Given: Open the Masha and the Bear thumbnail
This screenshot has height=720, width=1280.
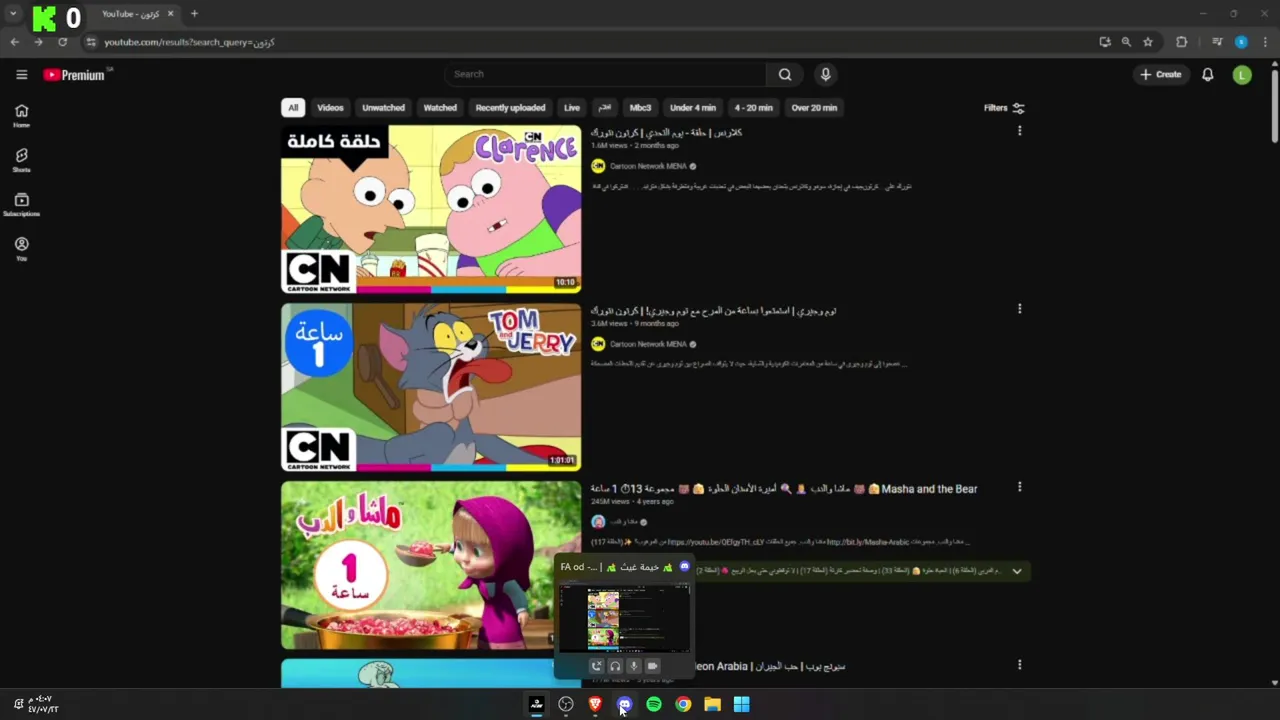Looking at the screenshot, I should point(431,565).
